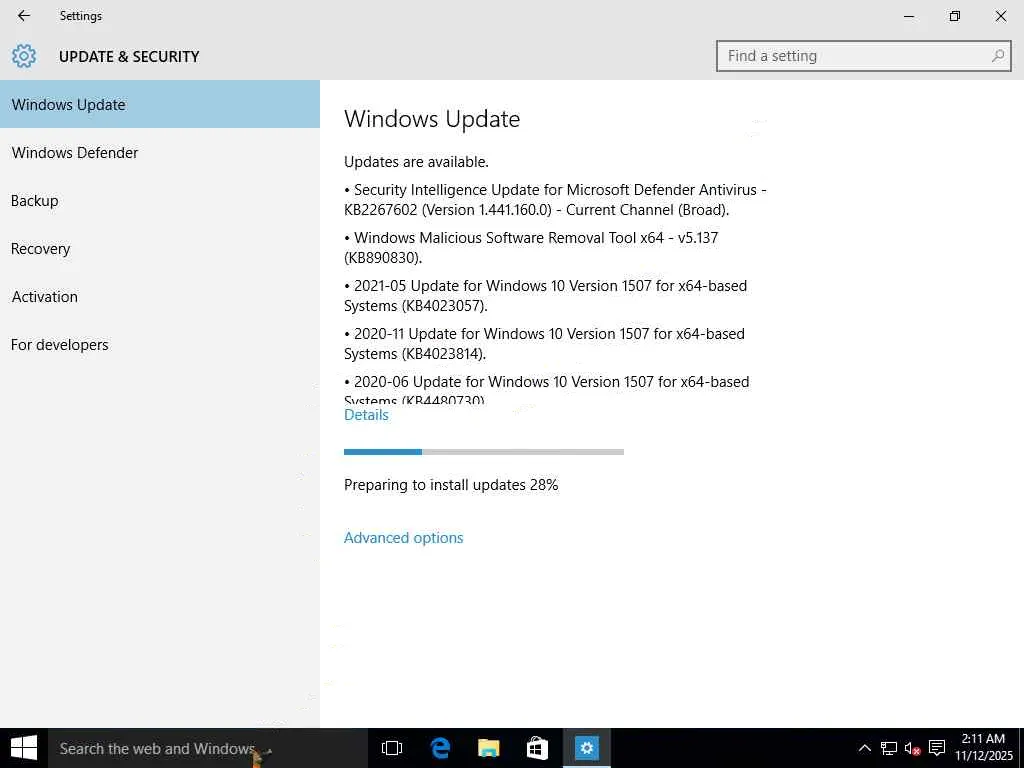Open File Explorer from the taskbar

(x=488, y=748)
